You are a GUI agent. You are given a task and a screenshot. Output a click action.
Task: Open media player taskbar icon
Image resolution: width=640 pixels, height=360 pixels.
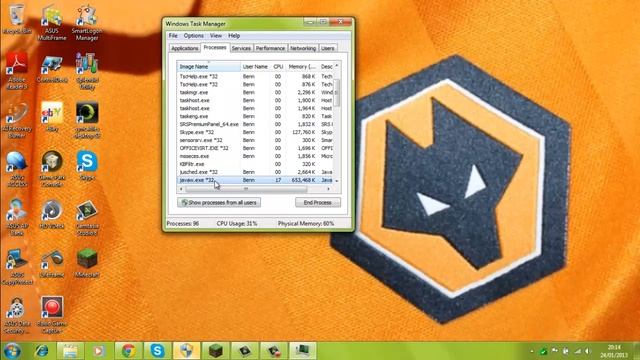tap(98, 351)
